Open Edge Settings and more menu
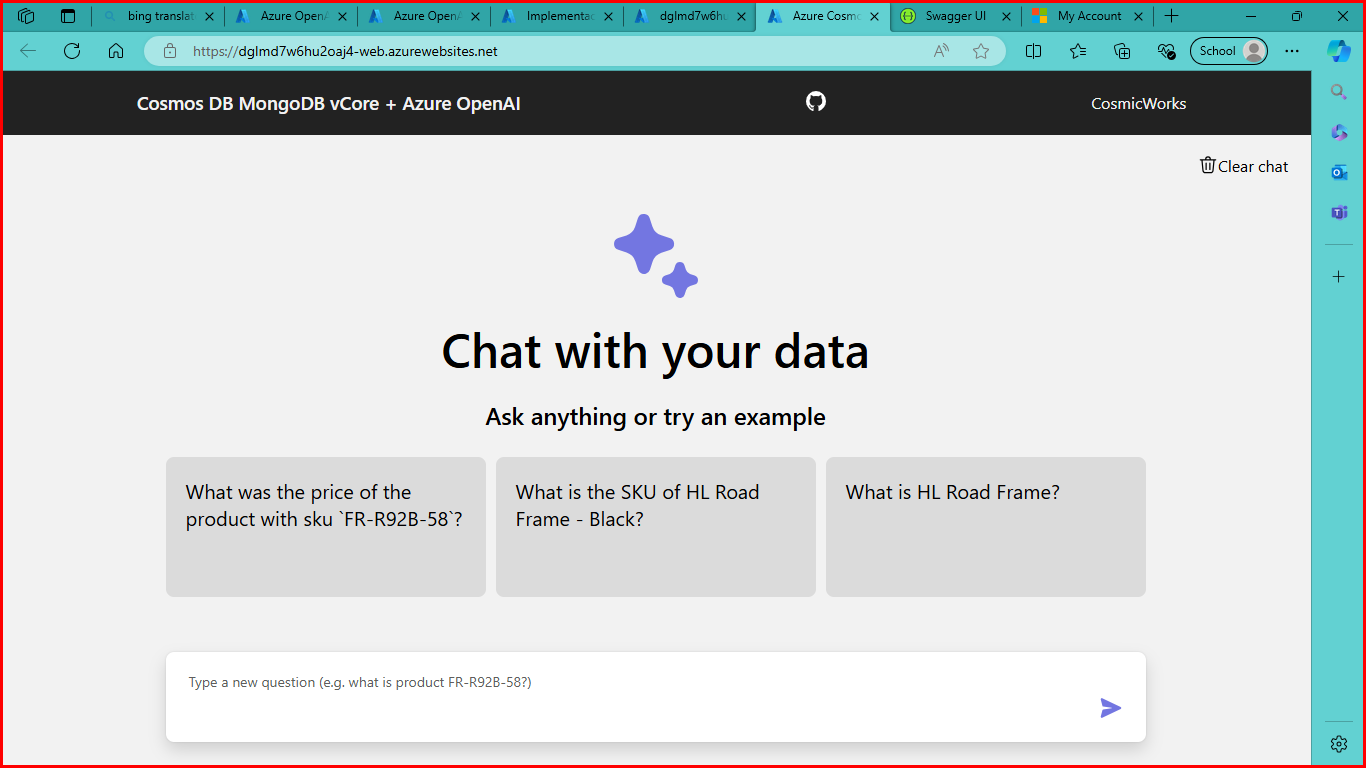Viewport: 1366px width, 768px height. coord(1292,51)
